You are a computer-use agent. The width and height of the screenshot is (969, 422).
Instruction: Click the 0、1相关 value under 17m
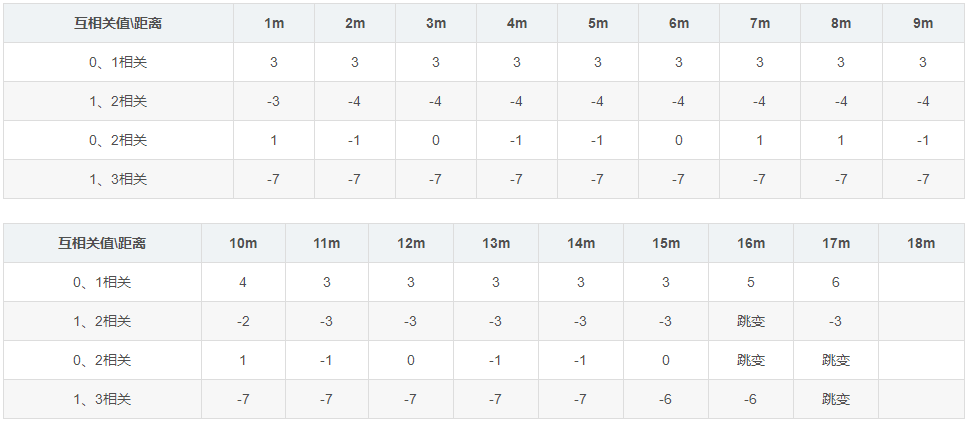tap(836, 282)
